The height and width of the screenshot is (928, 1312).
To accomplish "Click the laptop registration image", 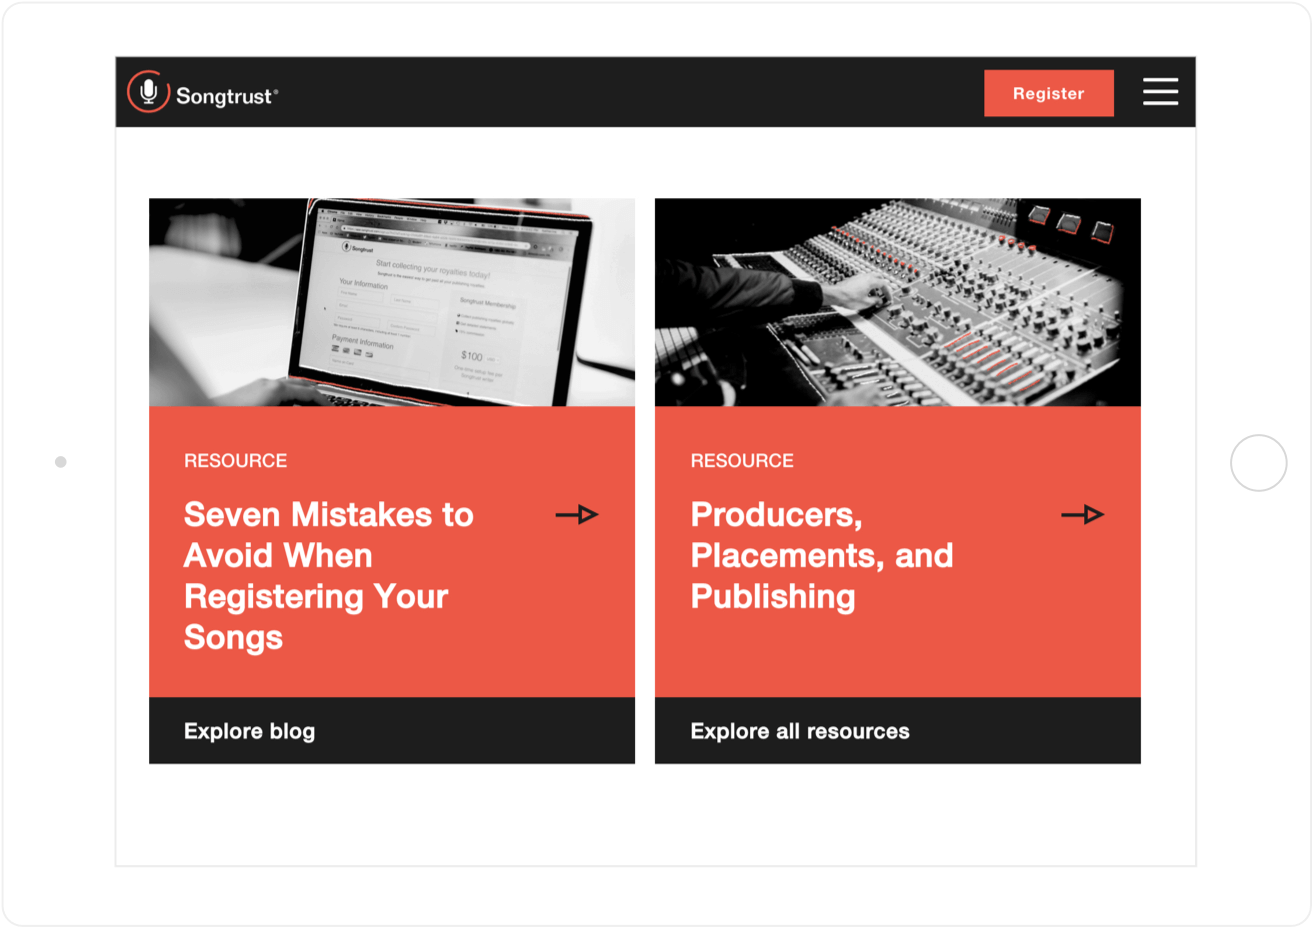I will tap(392, 302).
